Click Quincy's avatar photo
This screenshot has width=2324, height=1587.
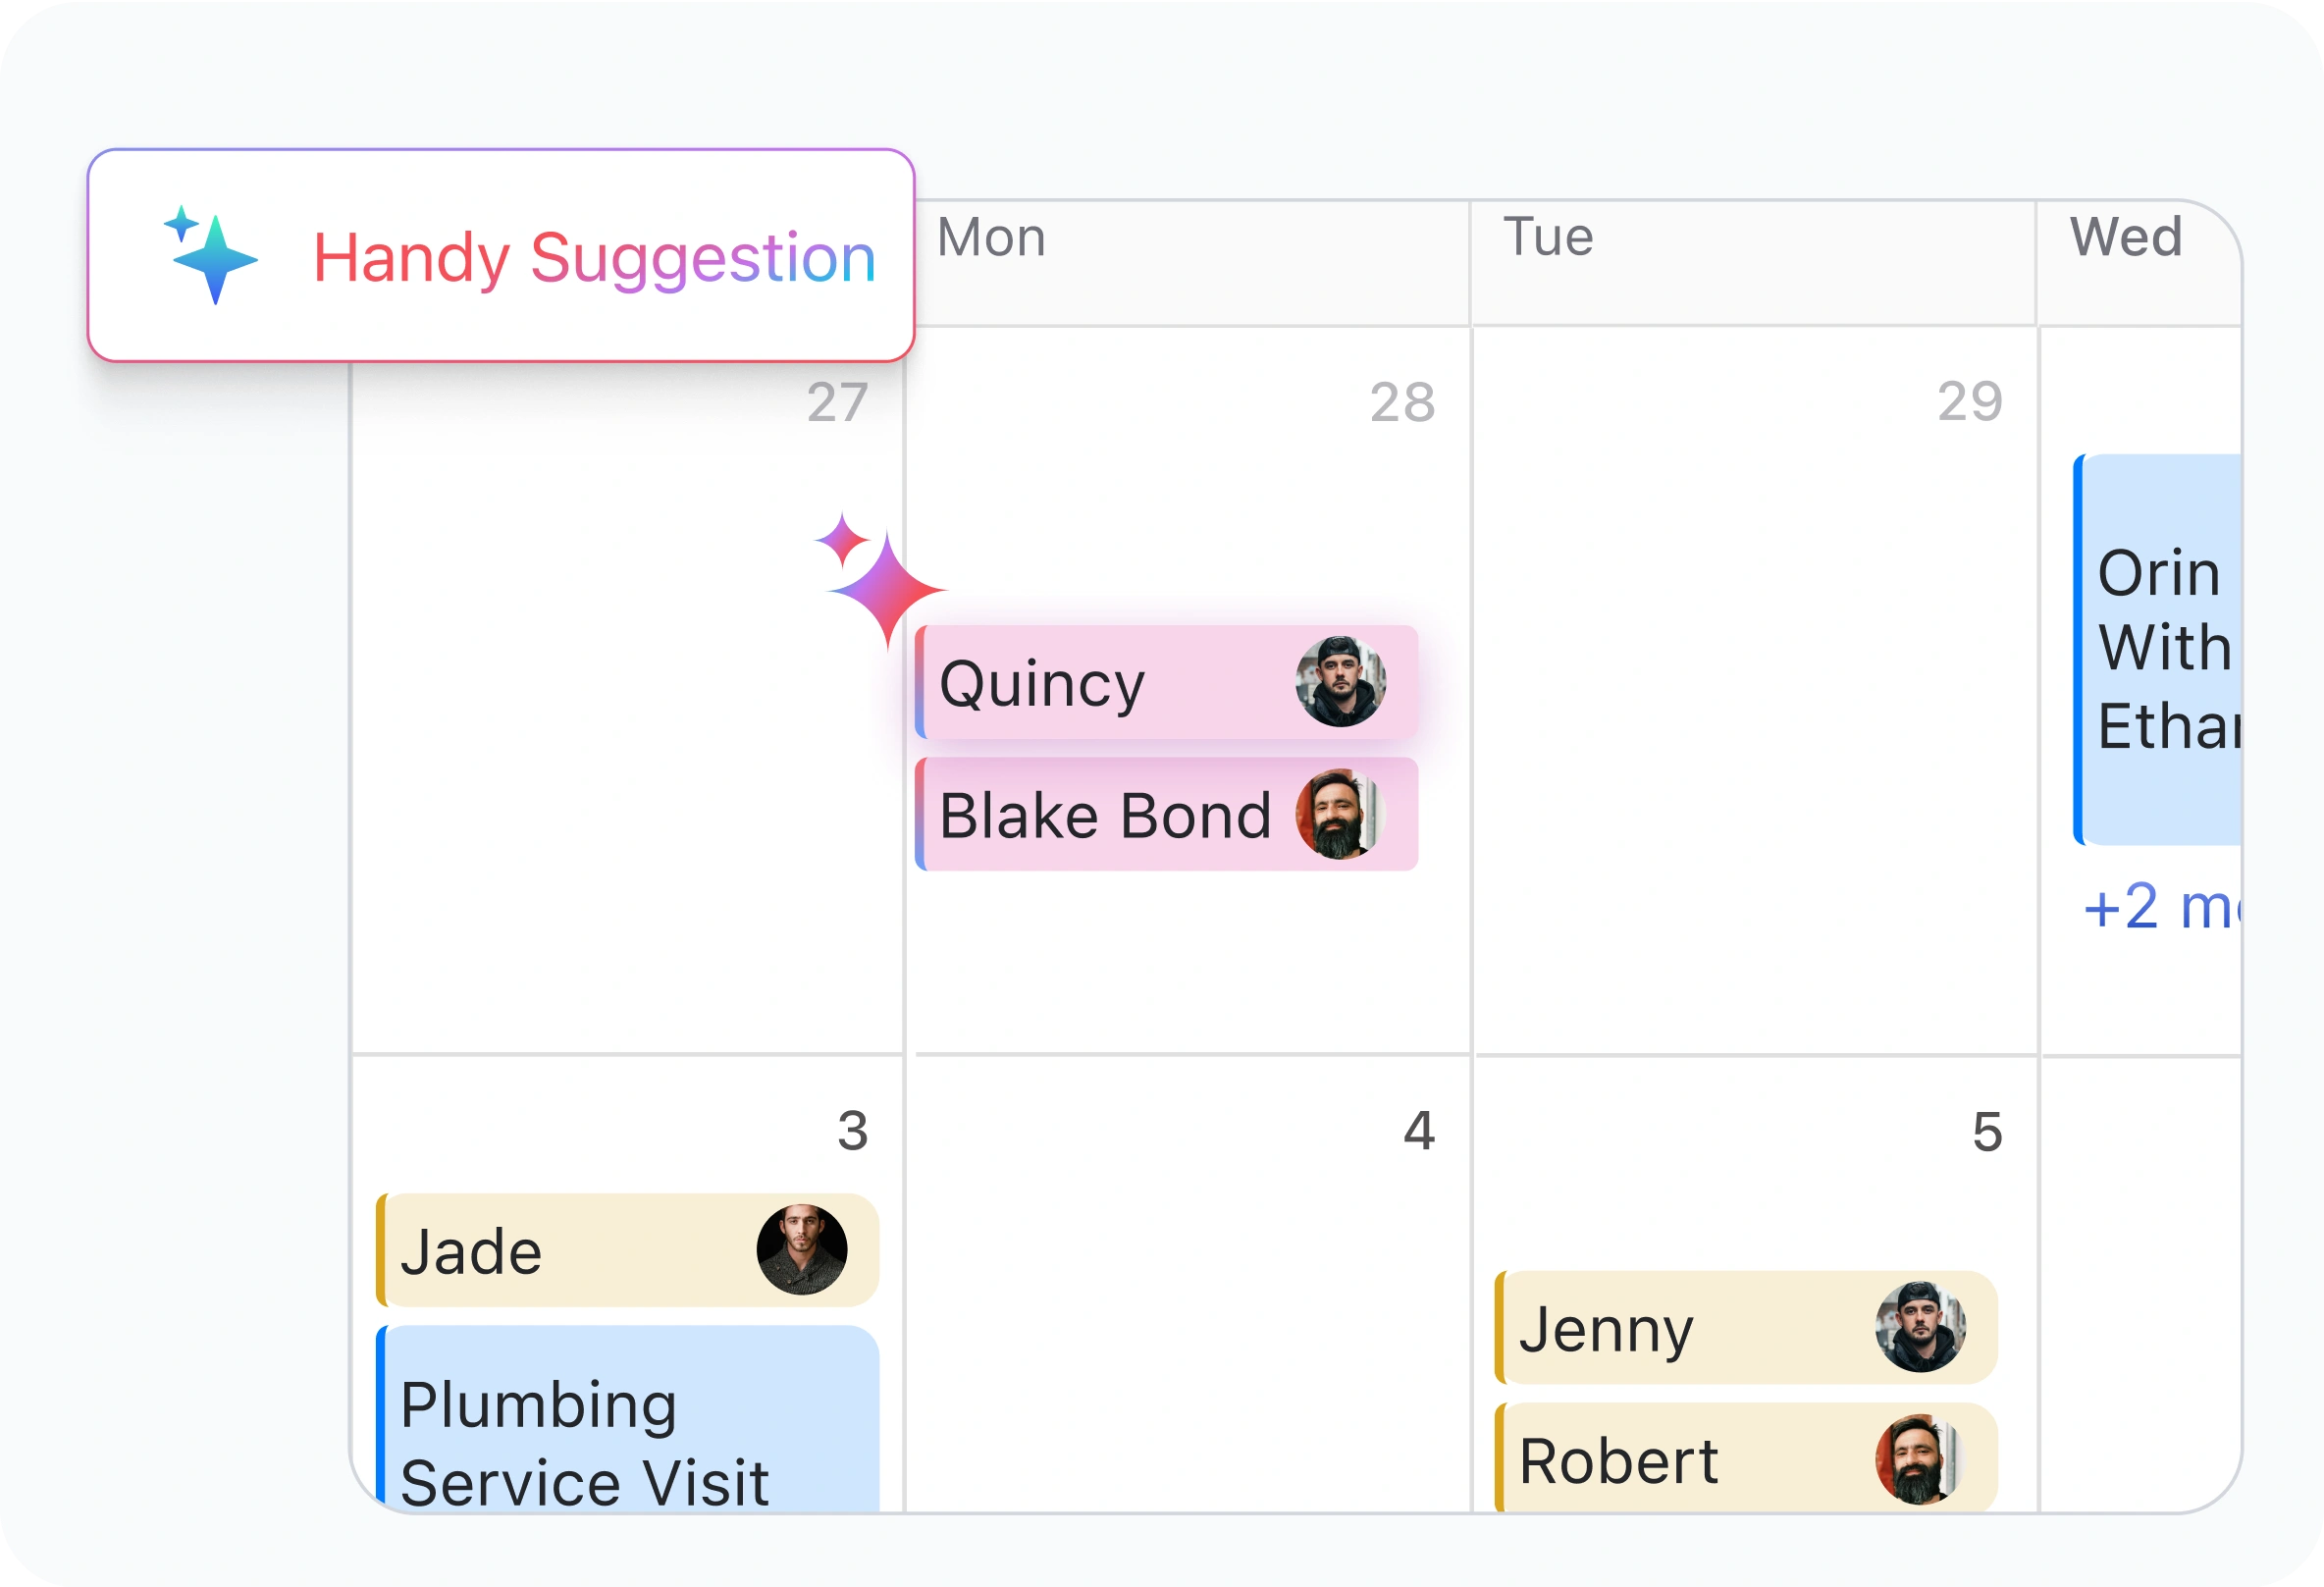pyautogui.click(x=1340, y=682)
